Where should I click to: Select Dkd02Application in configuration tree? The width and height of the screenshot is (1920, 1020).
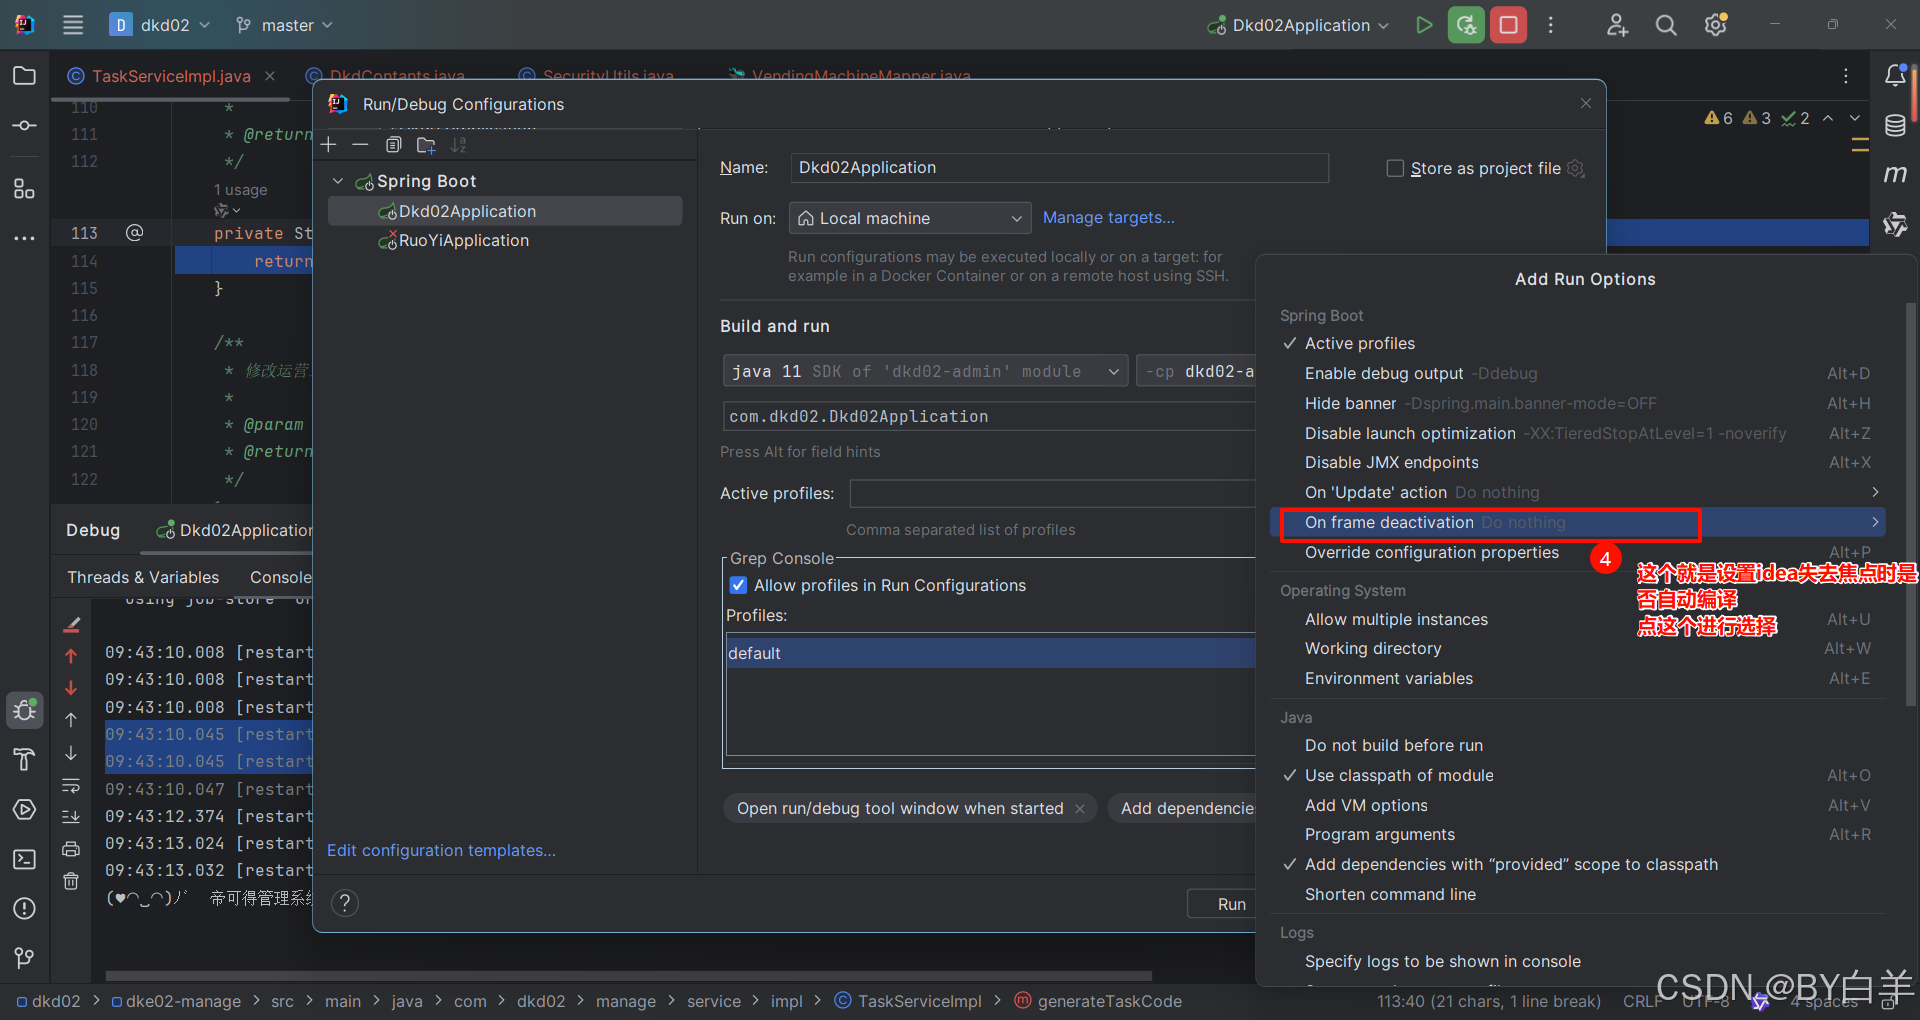(505, 212)
